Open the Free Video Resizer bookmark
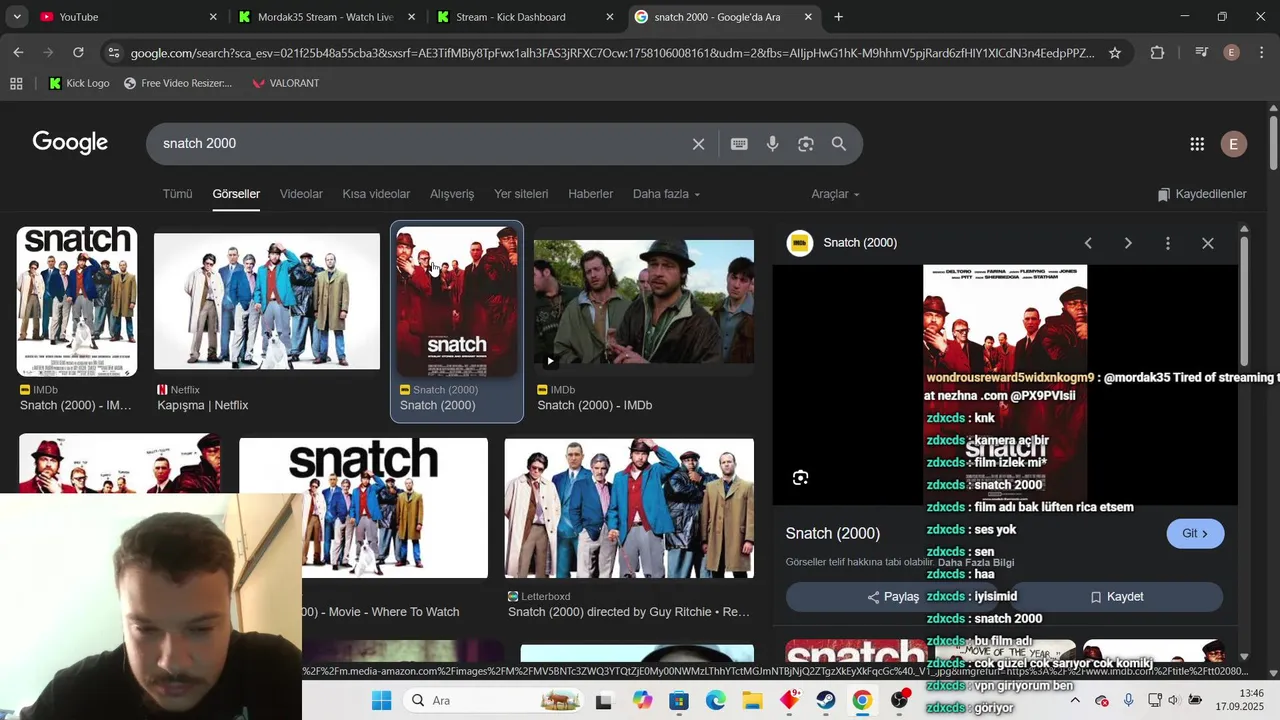Screen dimensions: 1280x720 click(178, 83)
